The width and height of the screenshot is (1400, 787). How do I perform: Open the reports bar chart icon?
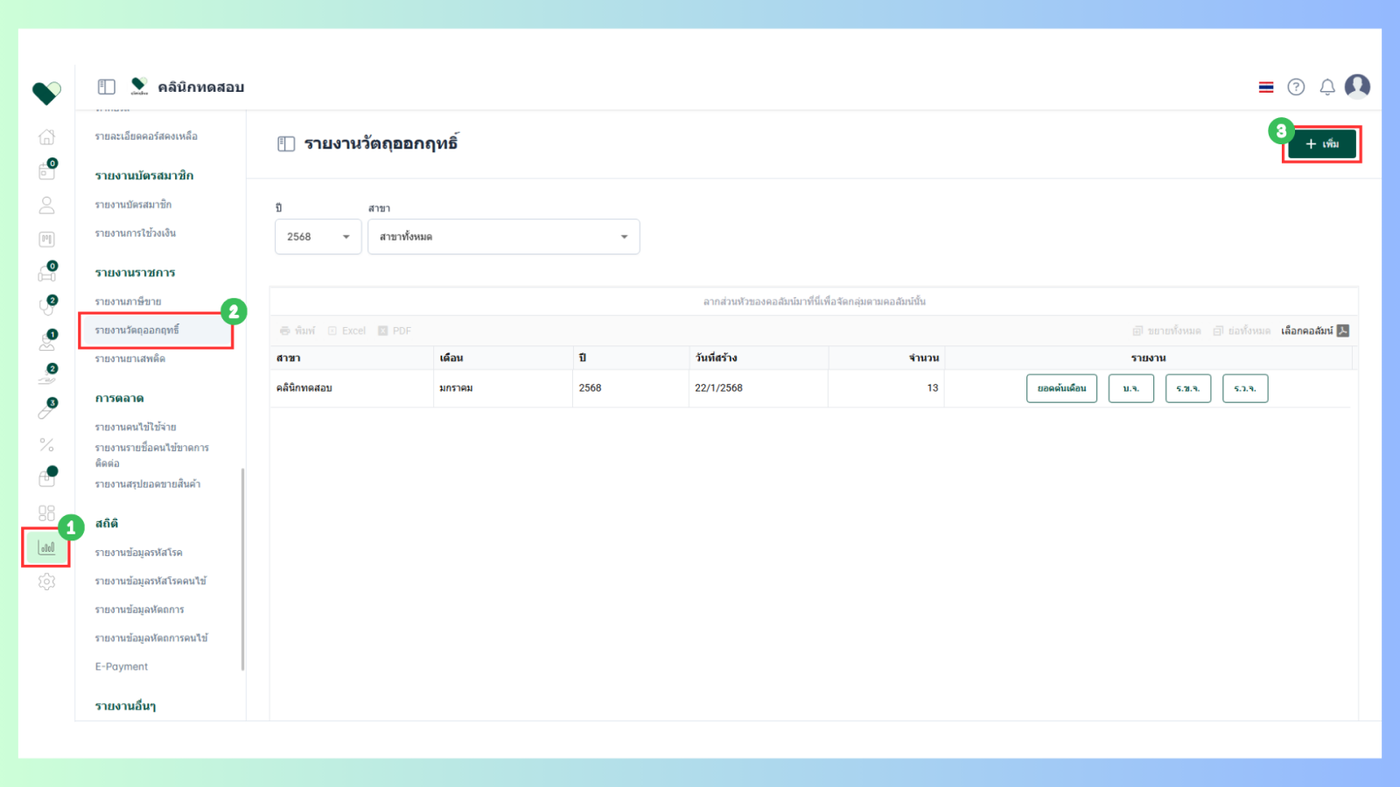(46, 548)
